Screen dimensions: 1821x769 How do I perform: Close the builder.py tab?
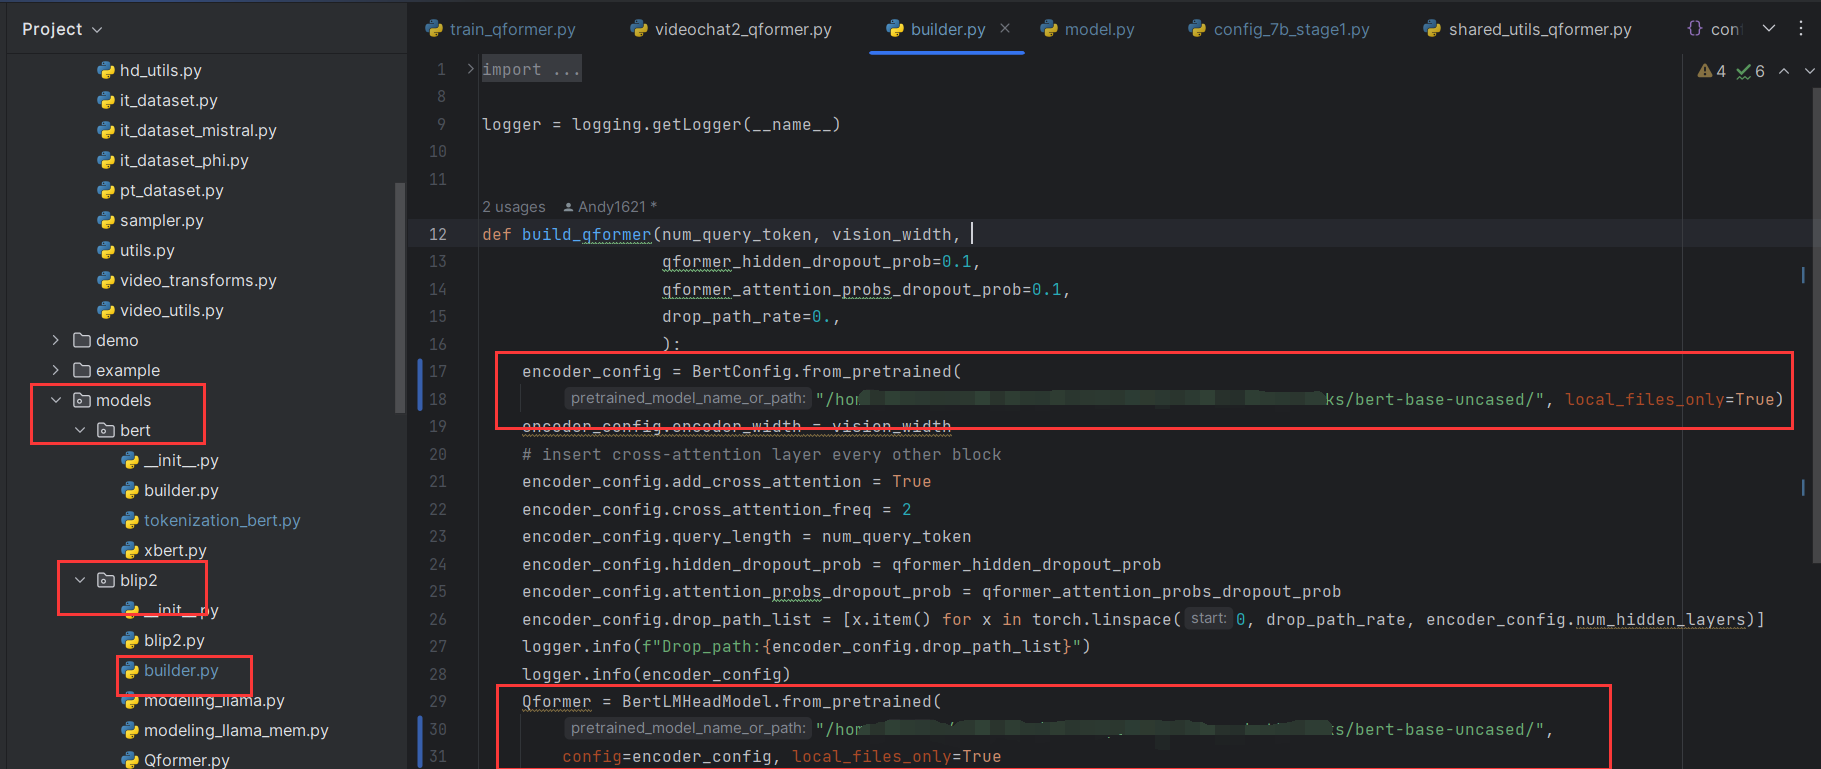point(1005,28)
